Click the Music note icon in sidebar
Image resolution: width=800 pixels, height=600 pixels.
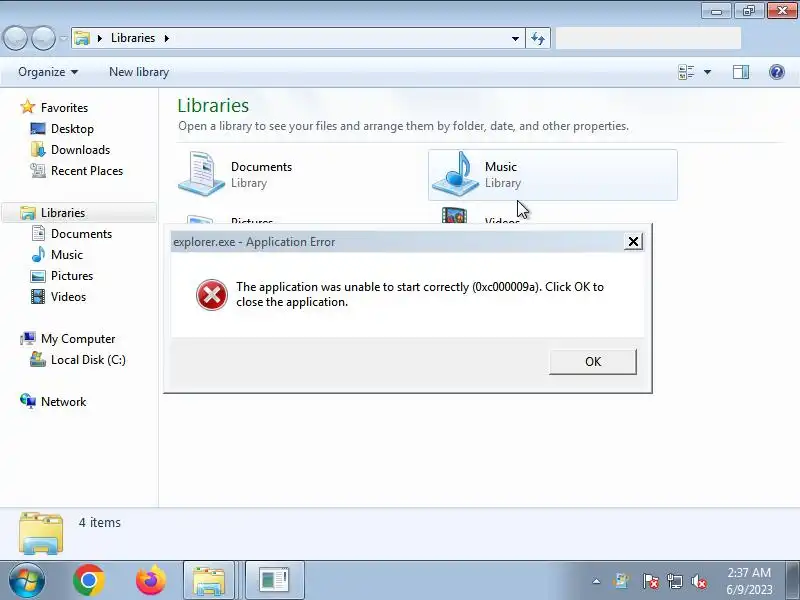pyautogui.click(x=38, y=254)
